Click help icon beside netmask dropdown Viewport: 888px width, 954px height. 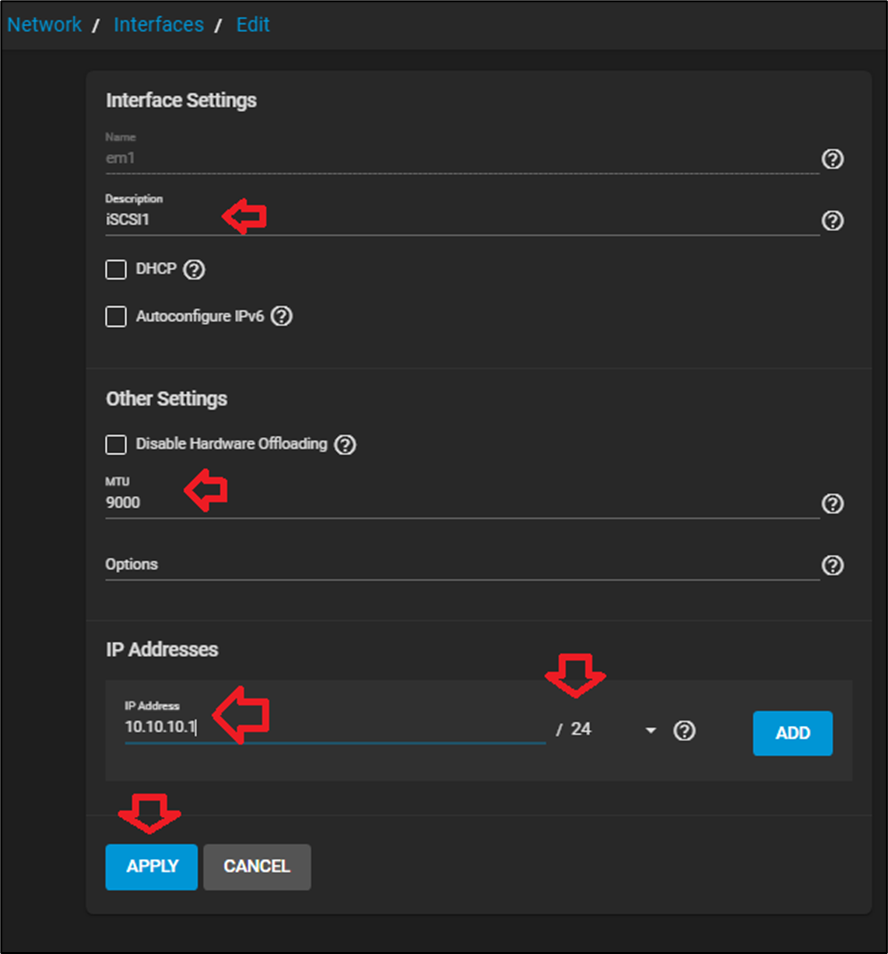point(684,731)
